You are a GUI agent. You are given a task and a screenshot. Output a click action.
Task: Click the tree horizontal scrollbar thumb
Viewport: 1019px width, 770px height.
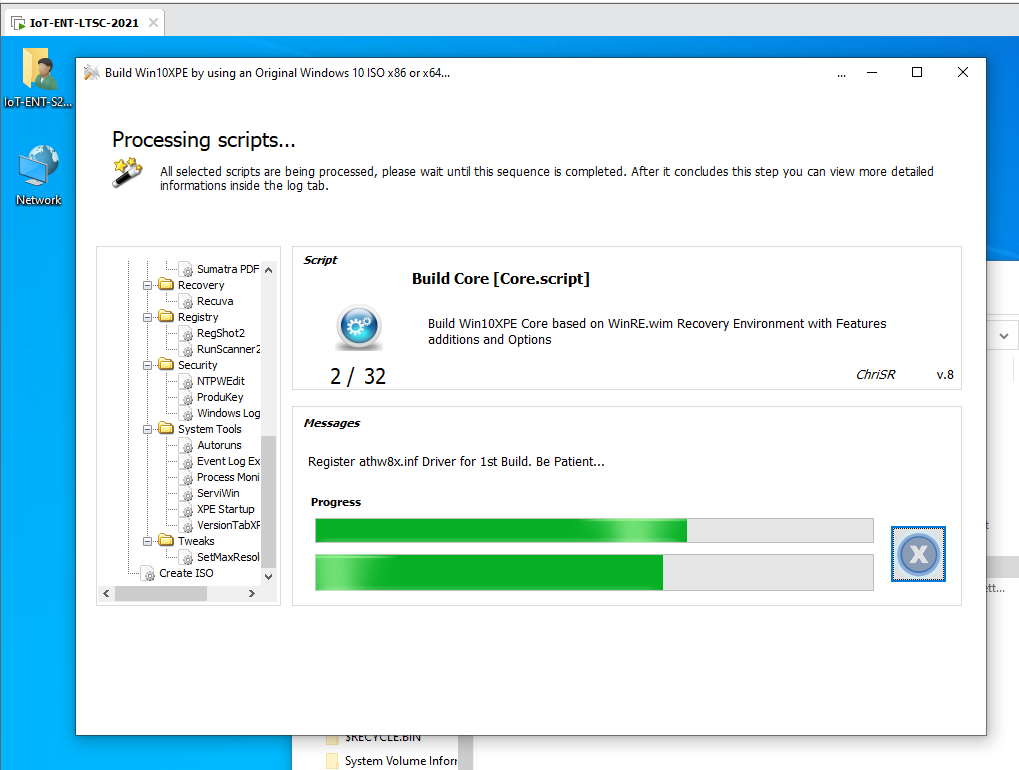(x=161, y=593)
